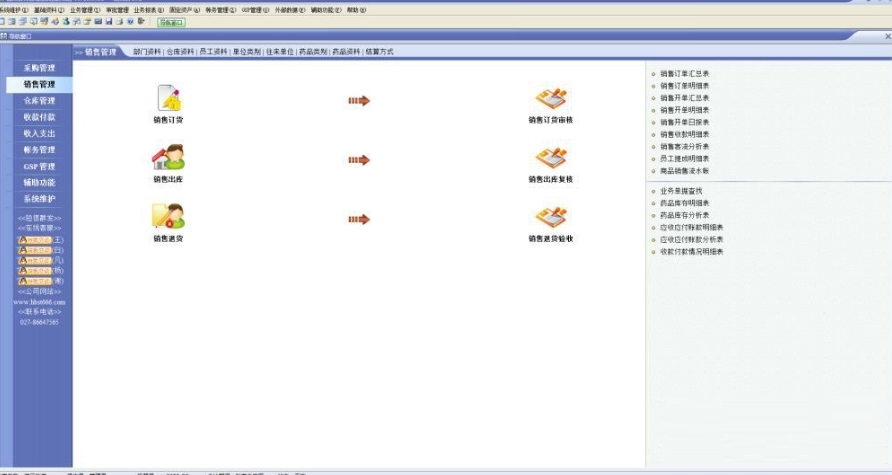This screenshot has height=475, width=892.
Task: Open the 销售订单明细表 report
Action: point(684,86)
